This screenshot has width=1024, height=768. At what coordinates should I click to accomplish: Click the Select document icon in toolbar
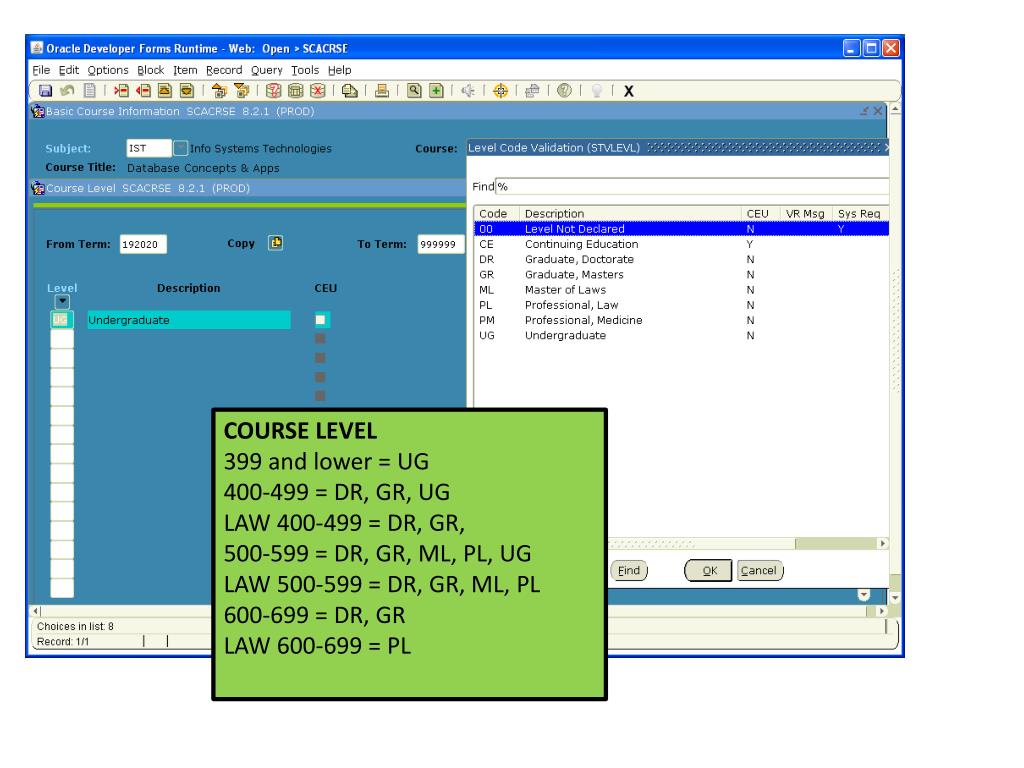(x=90, y=91)
